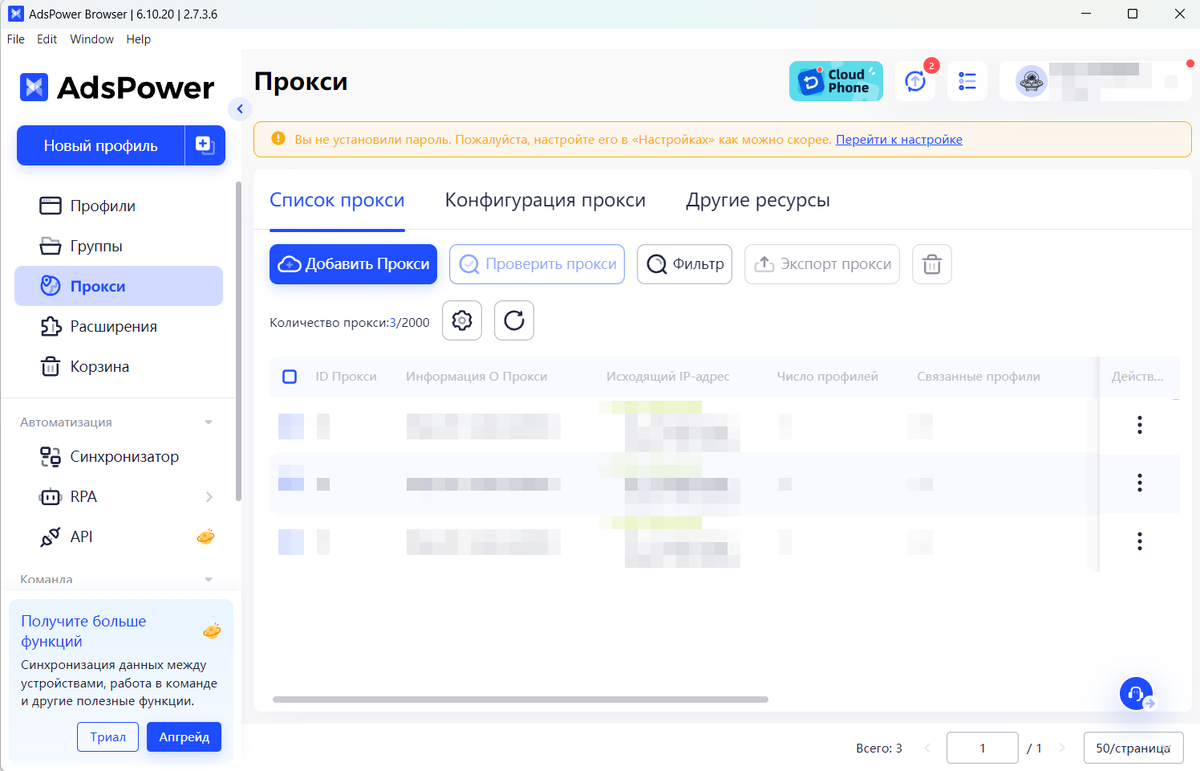Screen dimensions: 1200x771
Task: Click the delete proxy trash icon
Action: (x=932, y=264)
